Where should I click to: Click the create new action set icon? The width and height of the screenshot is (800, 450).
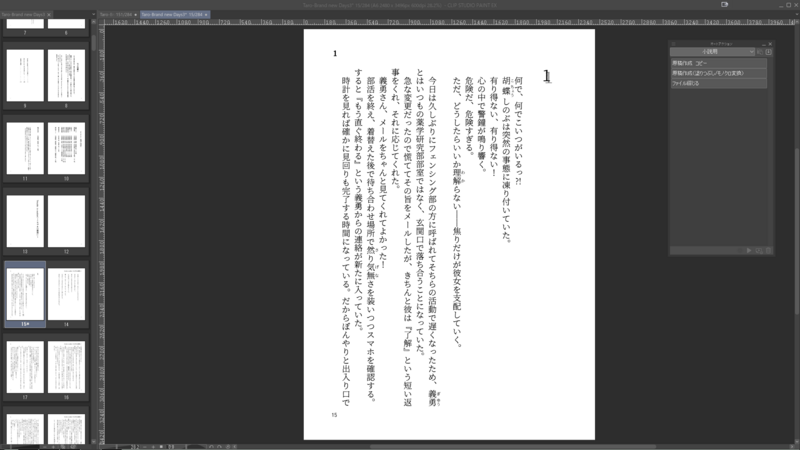pyautogui.click(x=768, y=52)
